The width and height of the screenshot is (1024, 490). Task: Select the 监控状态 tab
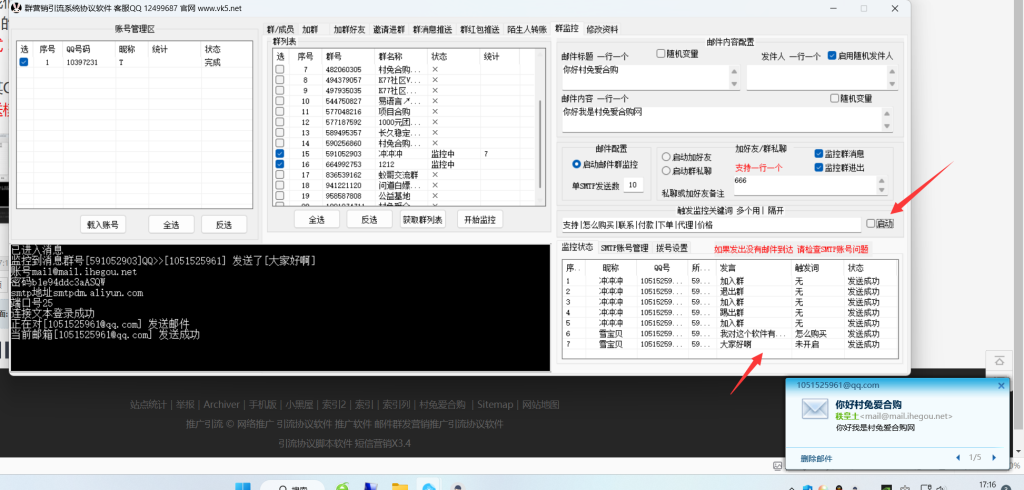point(577,248)
